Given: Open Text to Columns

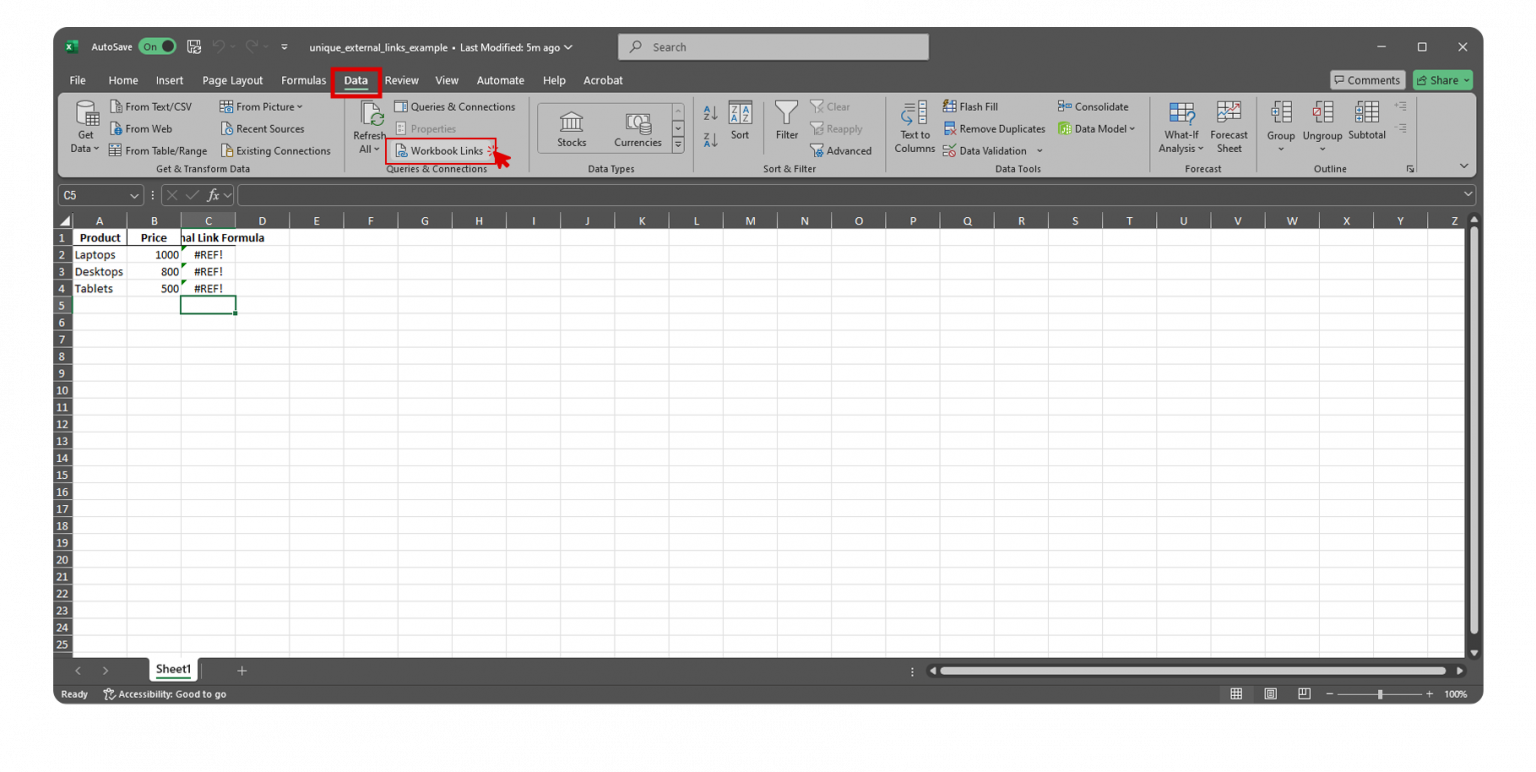Looking at the screenshot, I should [x=913, y=127].
